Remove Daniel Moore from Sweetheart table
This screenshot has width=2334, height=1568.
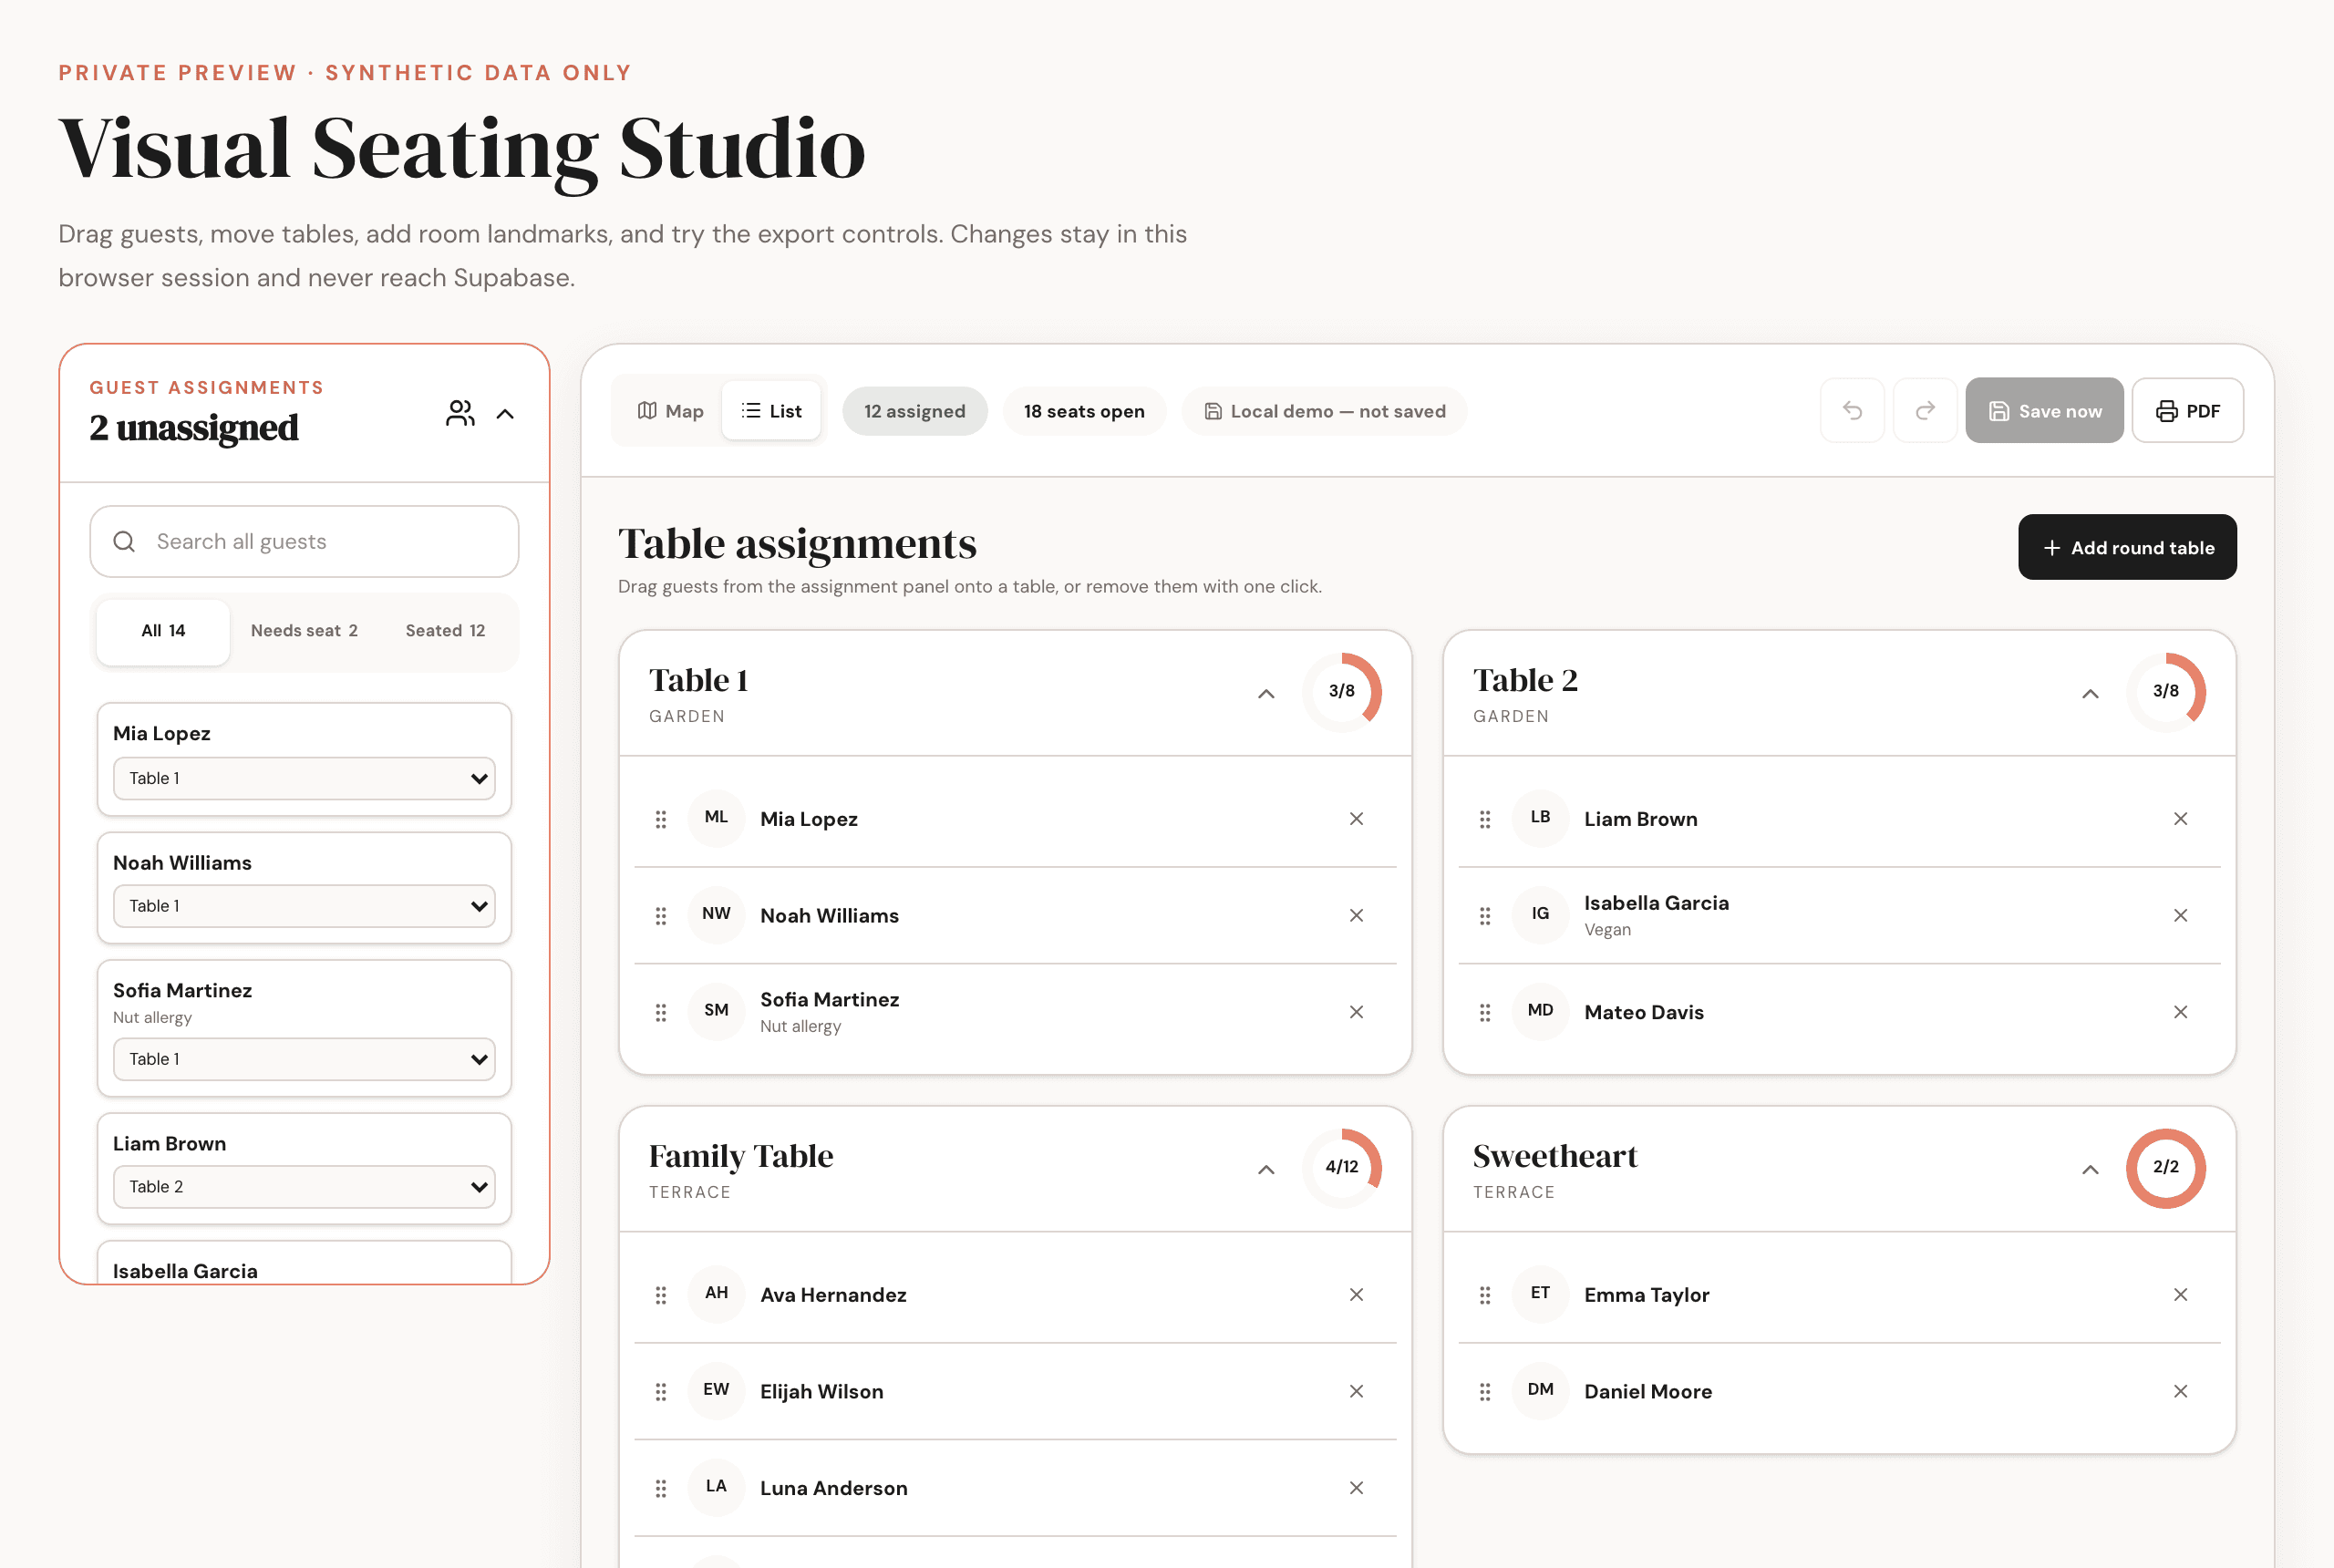coord(2180,1391)
